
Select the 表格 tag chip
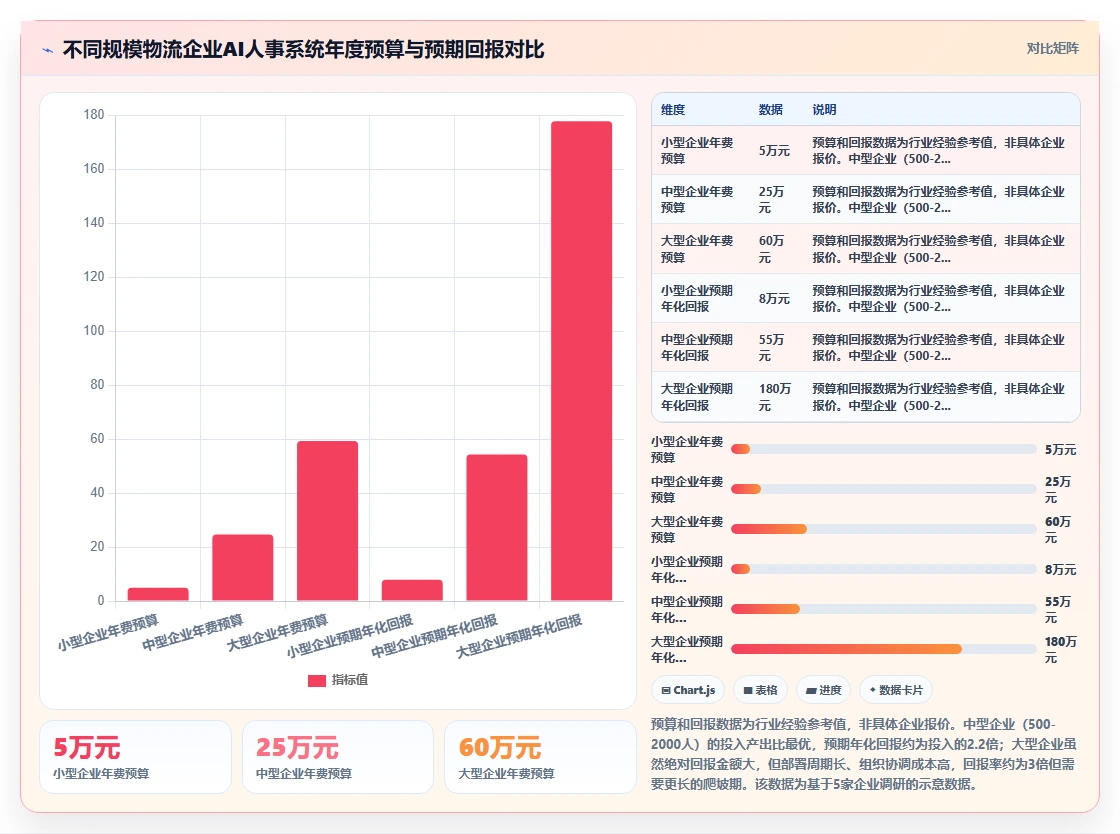(760, 690)
